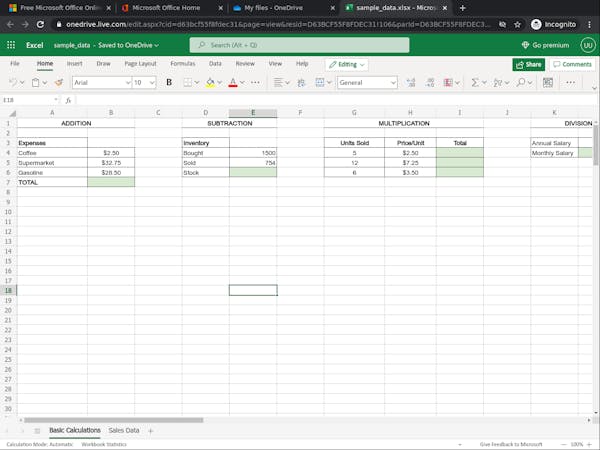Click the Search box
600x450 pixels.
(x=299, y=45)
